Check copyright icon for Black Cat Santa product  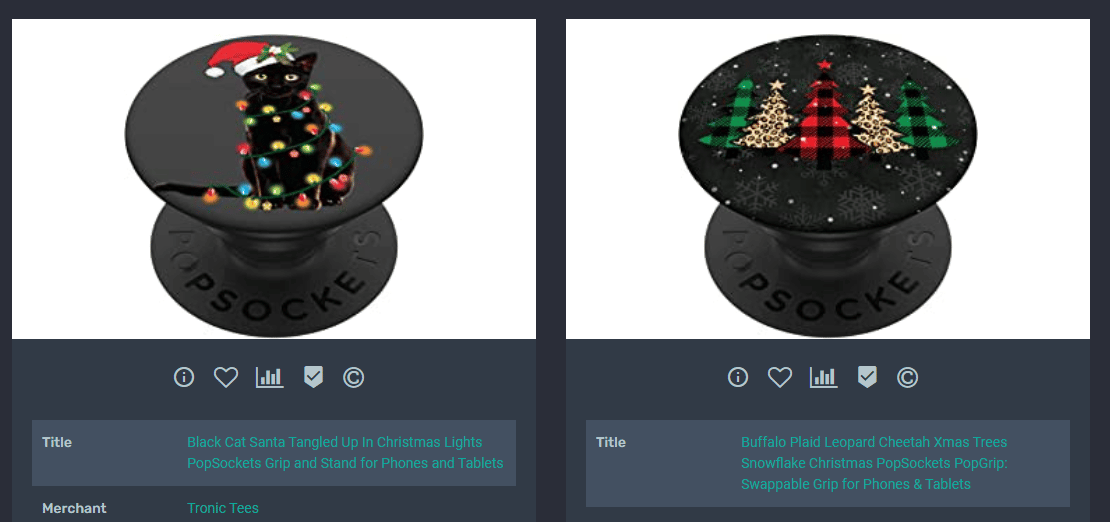(x=353, y=378)
